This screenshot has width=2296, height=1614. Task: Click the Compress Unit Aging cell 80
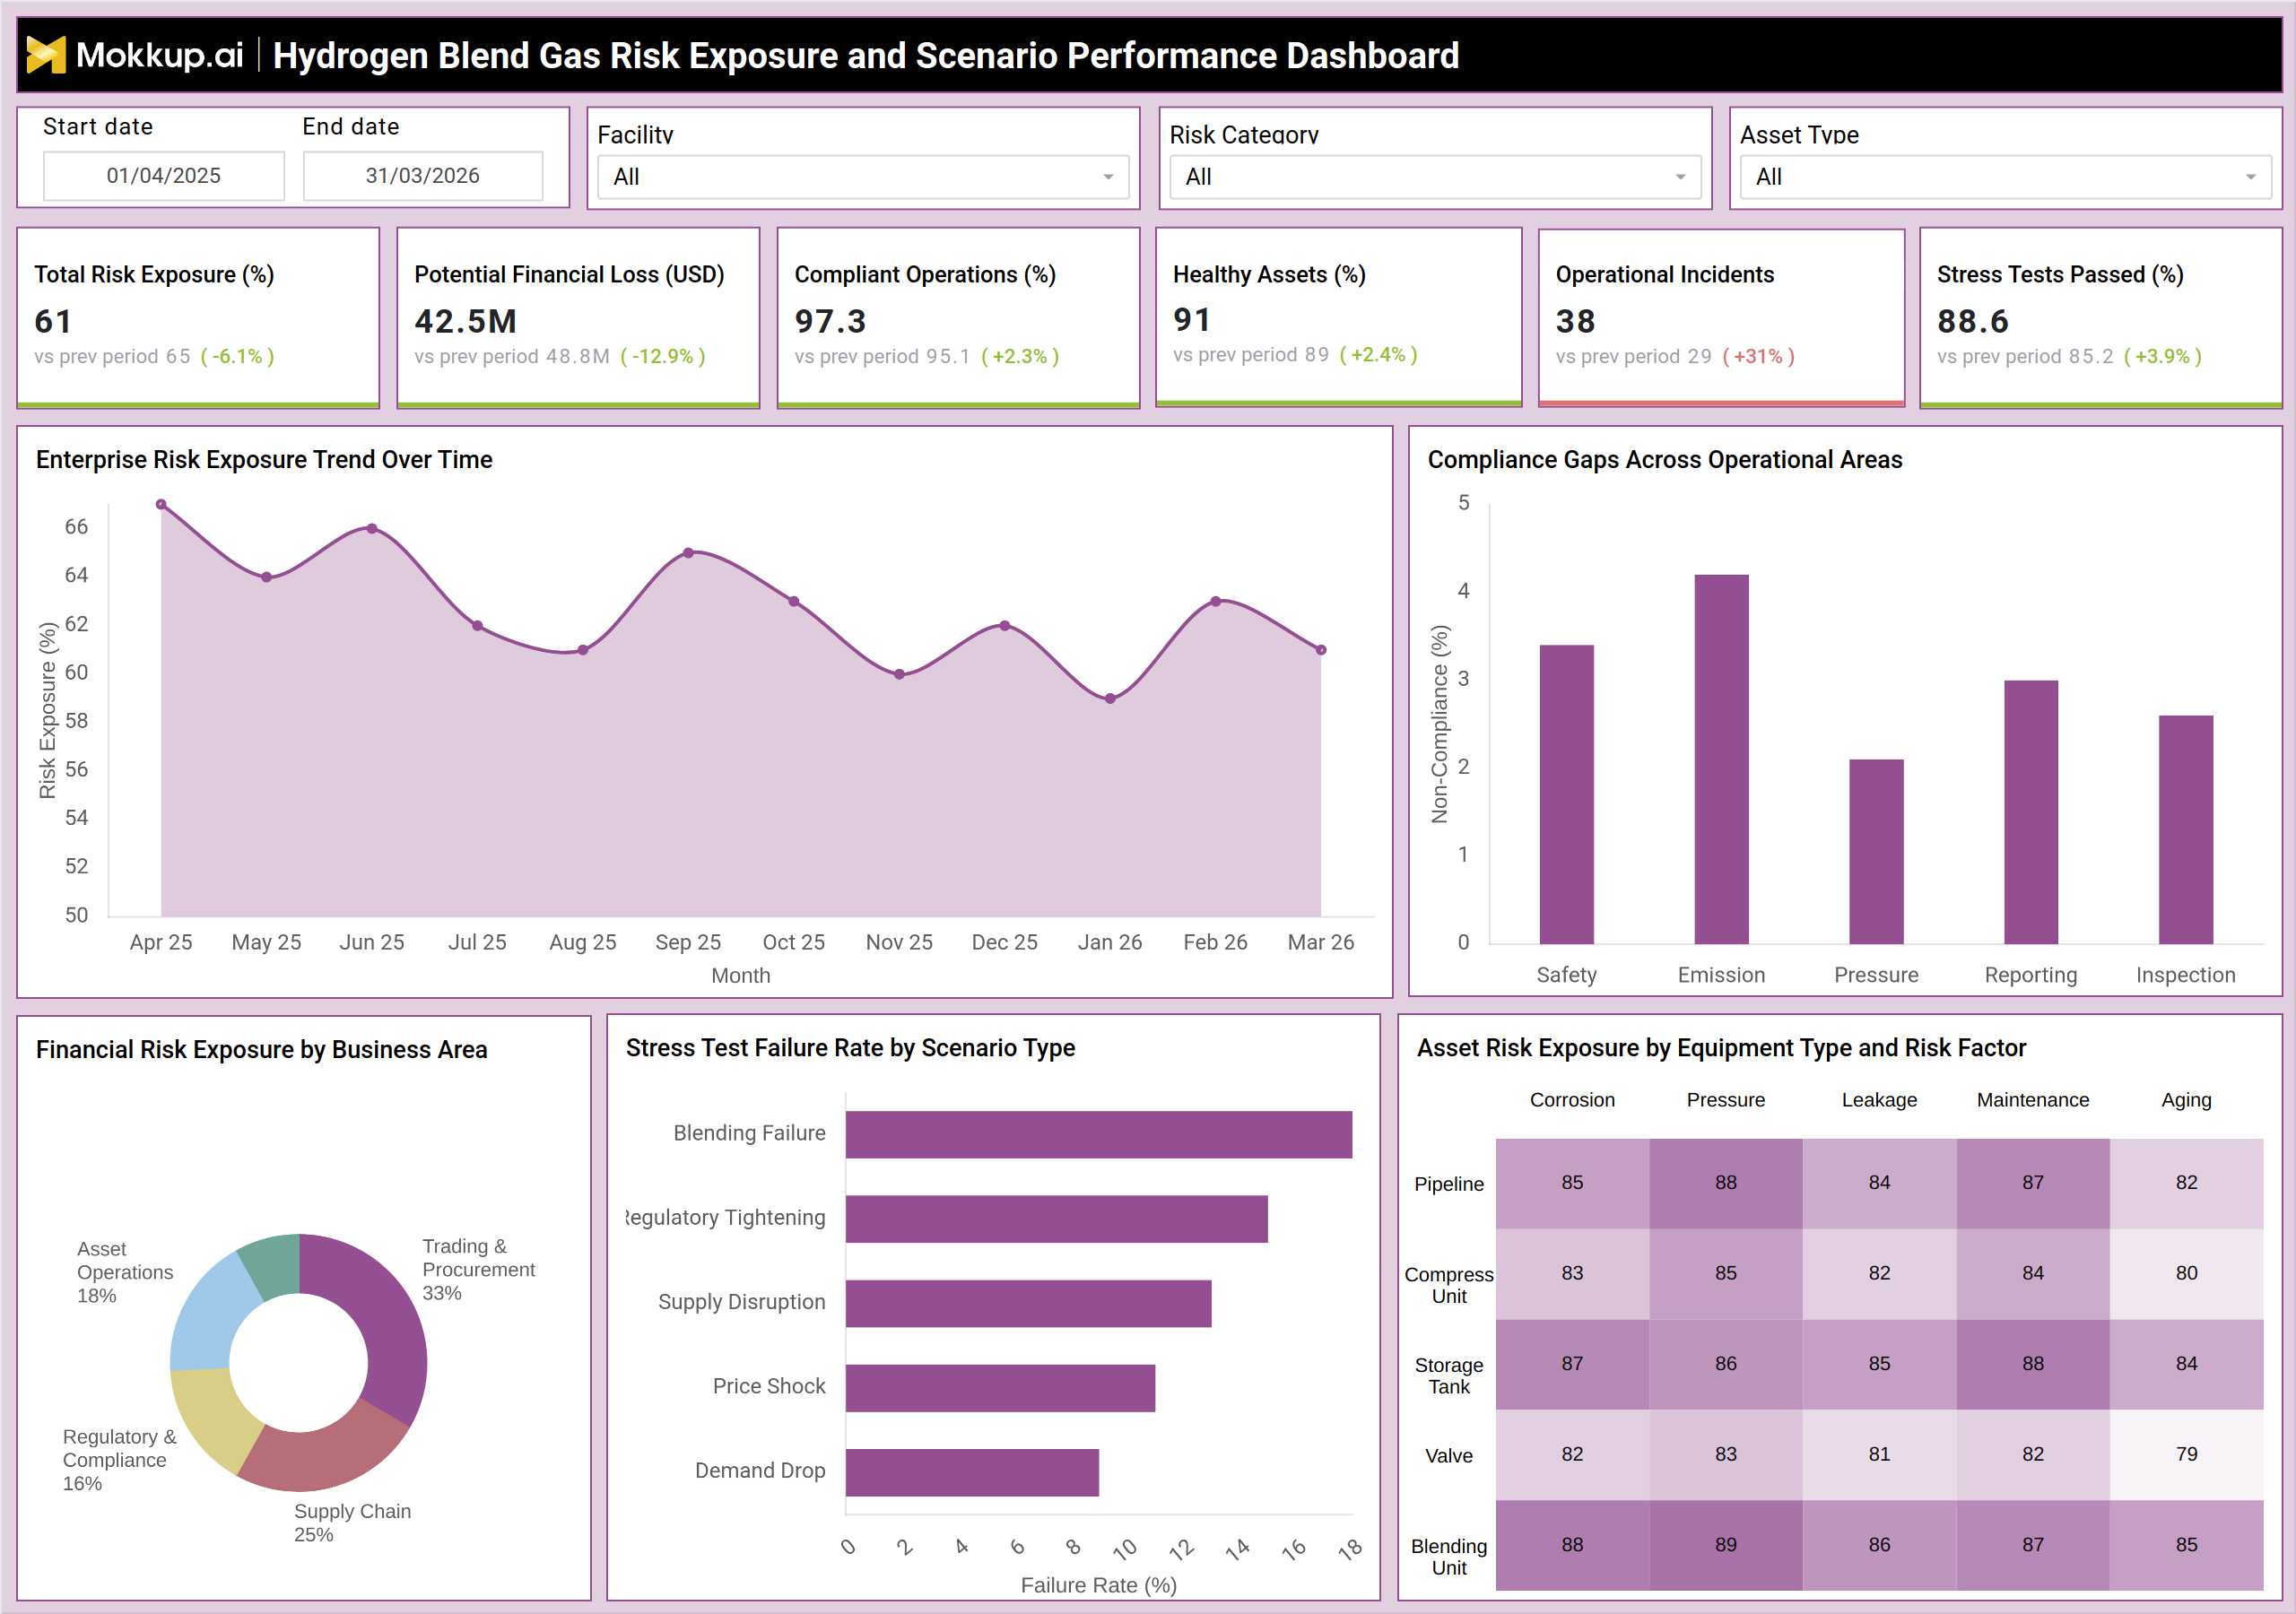point(2187,1274)
